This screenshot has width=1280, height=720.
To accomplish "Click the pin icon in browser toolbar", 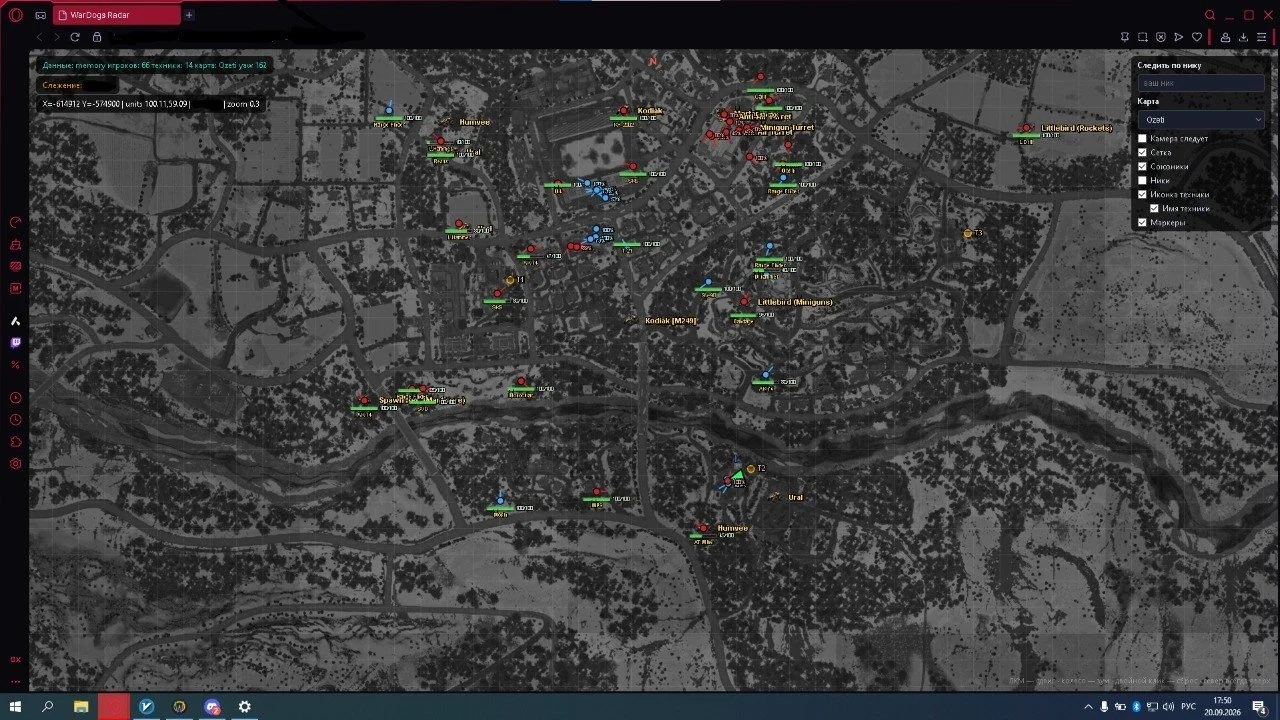I will (1125, 37).
